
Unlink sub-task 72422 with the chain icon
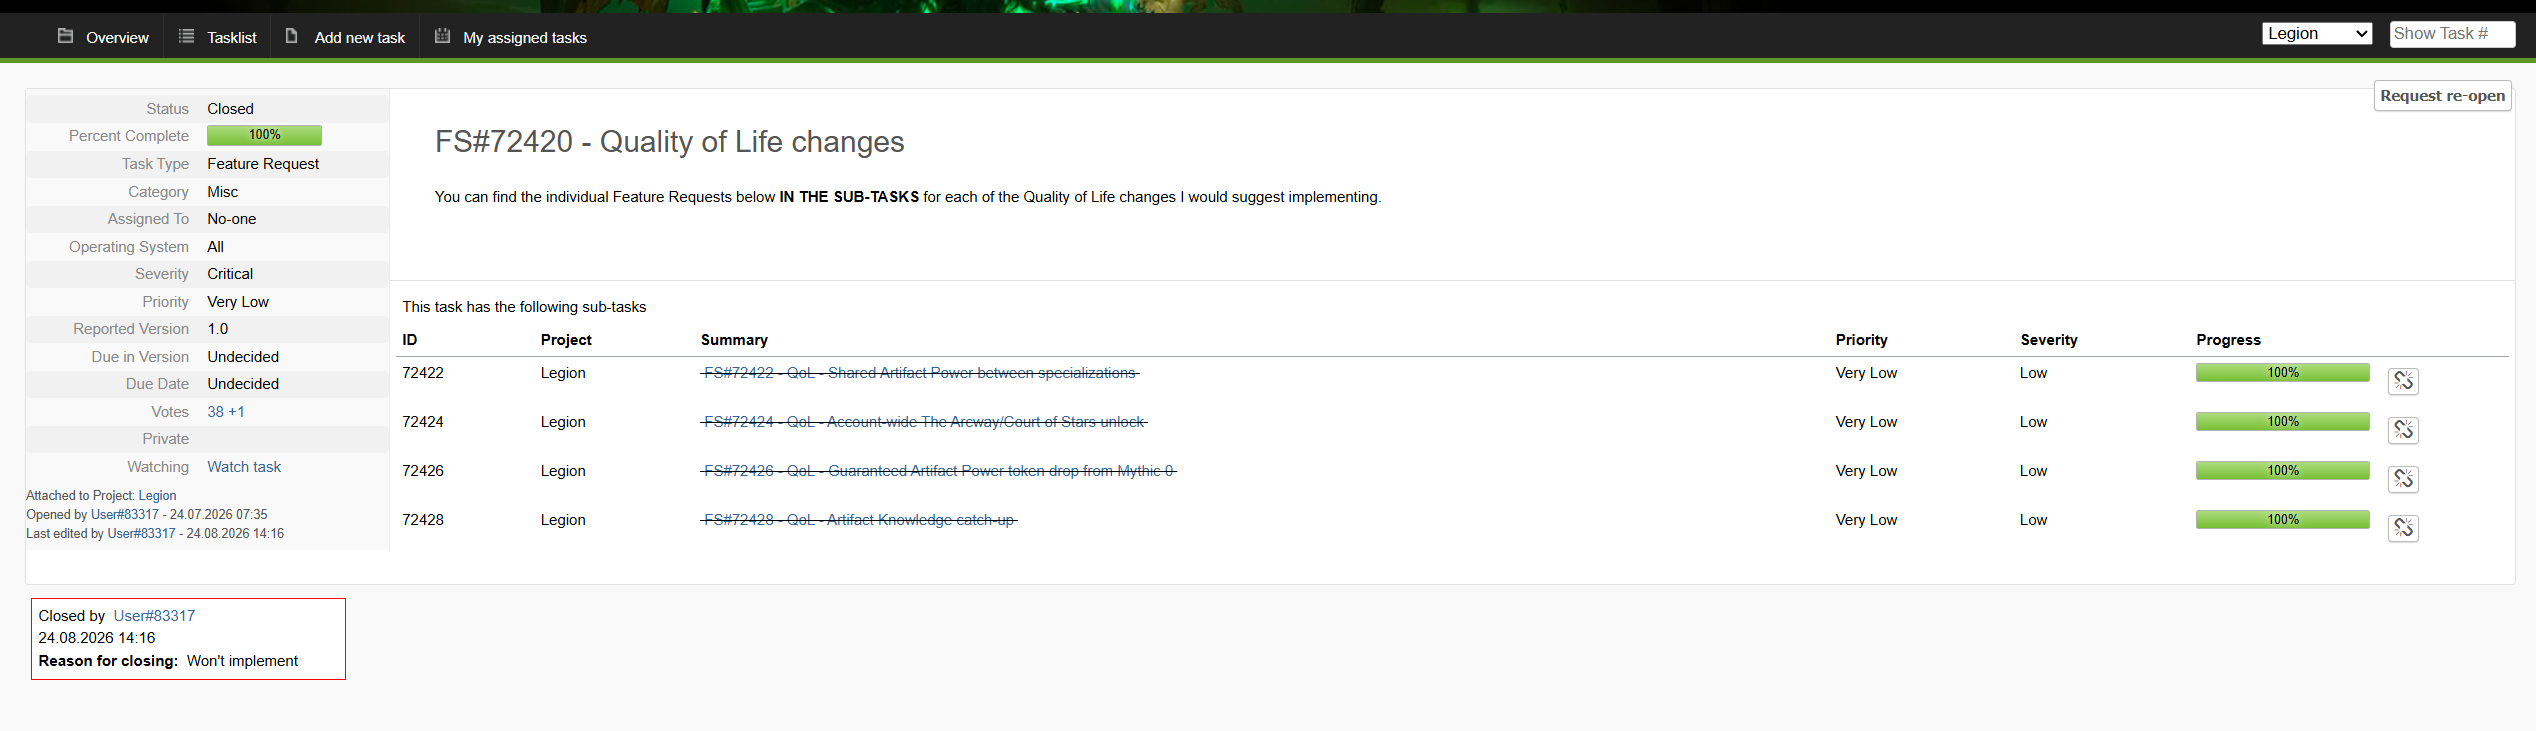[2403, 381]
